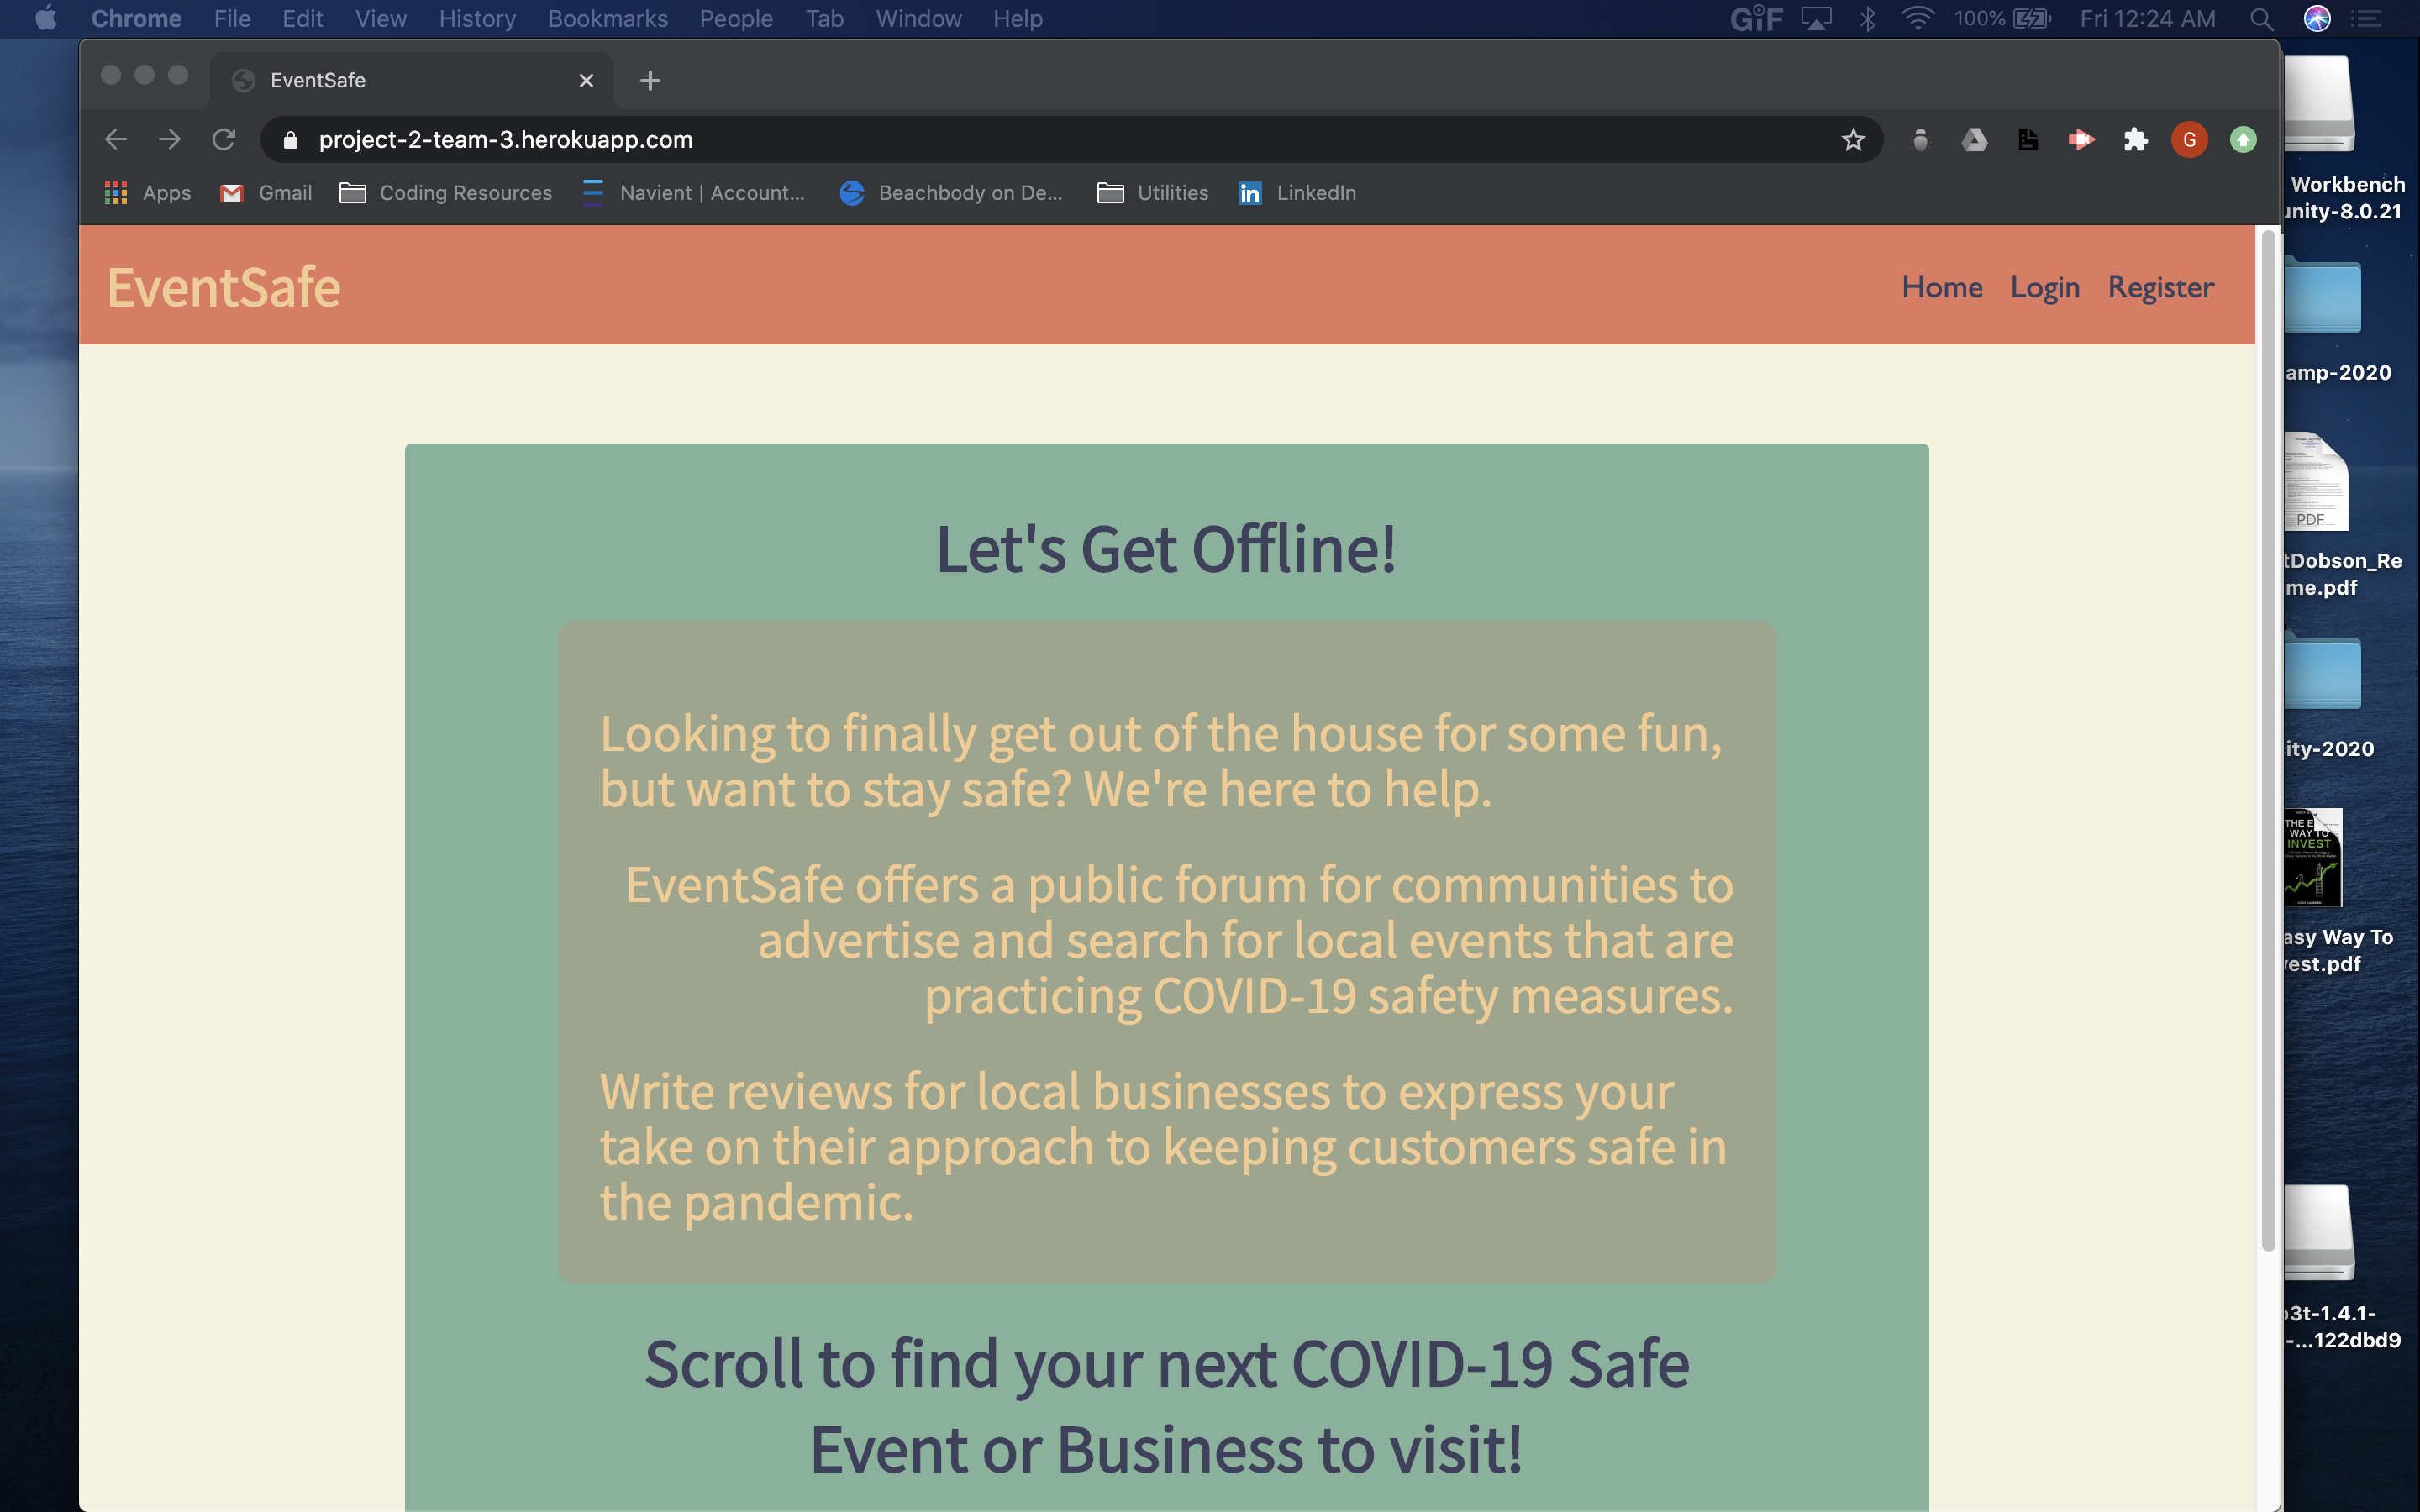Click the Chrome profile avatar icon
This screenshot has width=2420, height=1512.
pos(2188,138)
